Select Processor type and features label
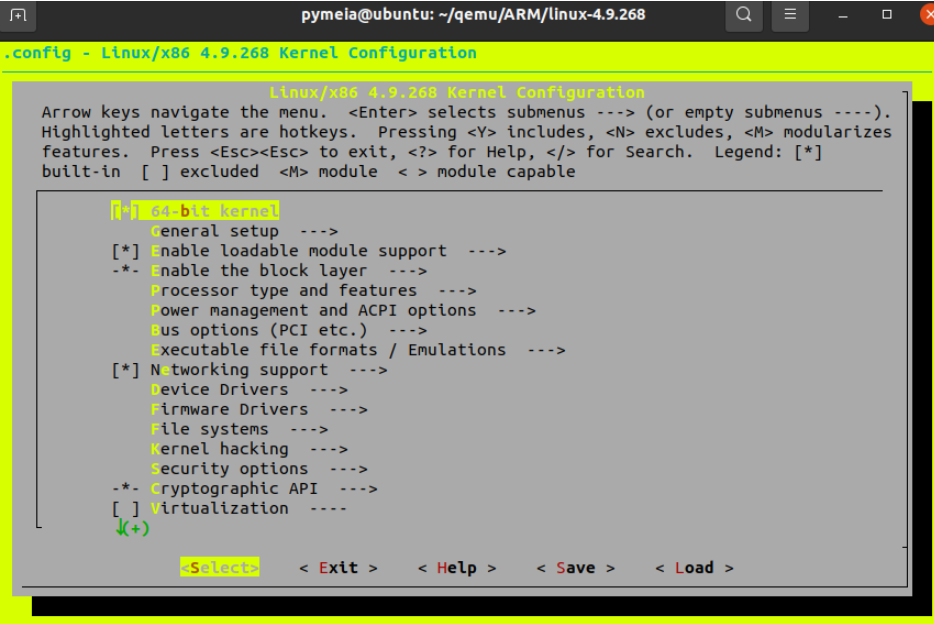The height and width of the screenshot is (624, 934). pos(284,291)
